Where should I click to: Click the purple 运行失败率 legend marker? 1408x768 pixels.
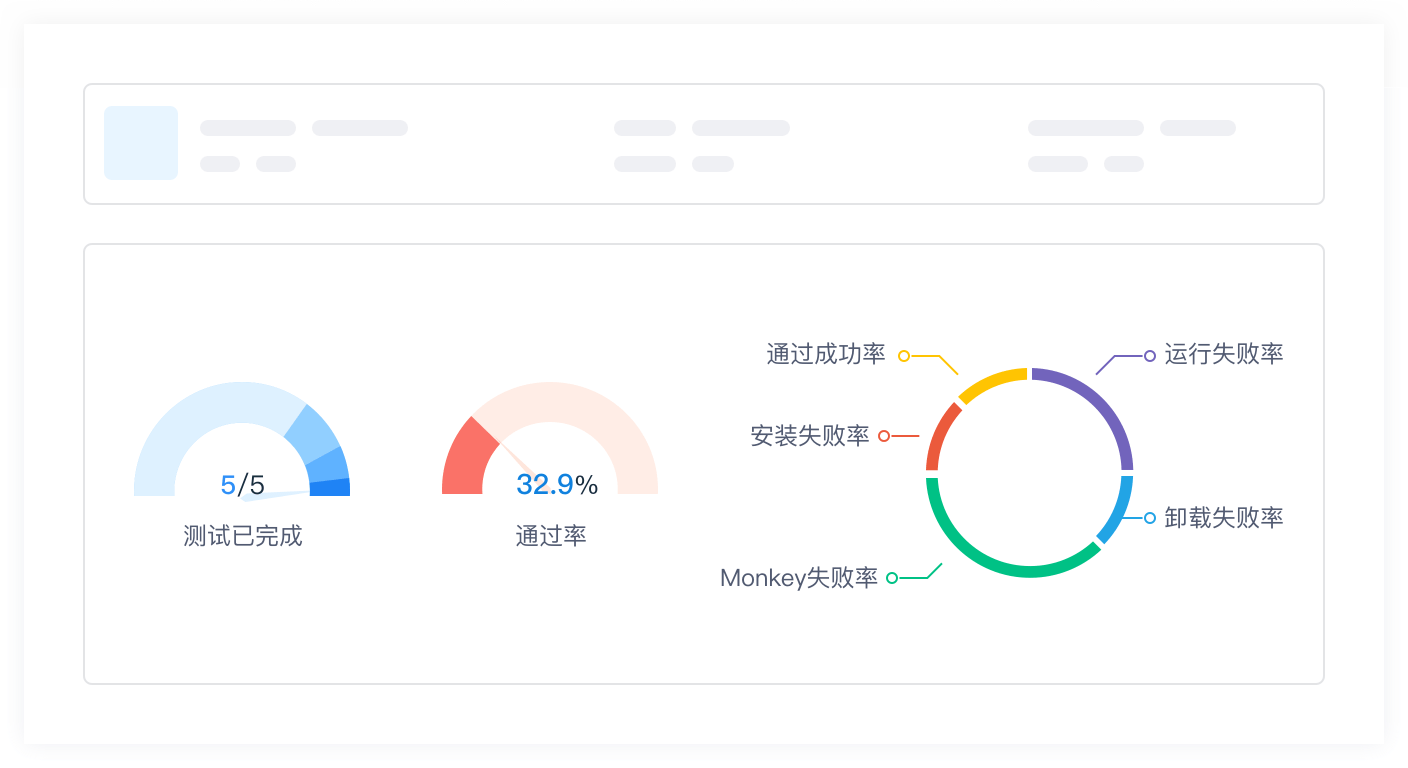click(x=1150, y=355)
